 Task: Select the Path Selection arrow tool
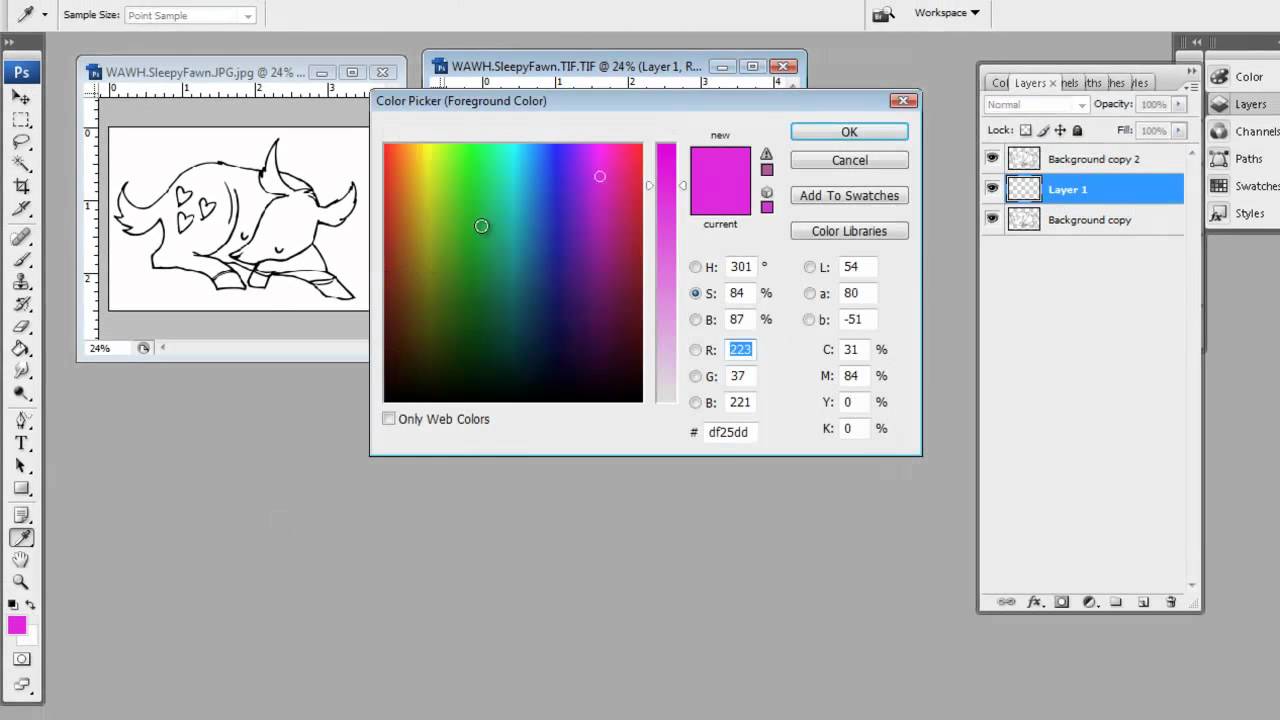[21, 466]
